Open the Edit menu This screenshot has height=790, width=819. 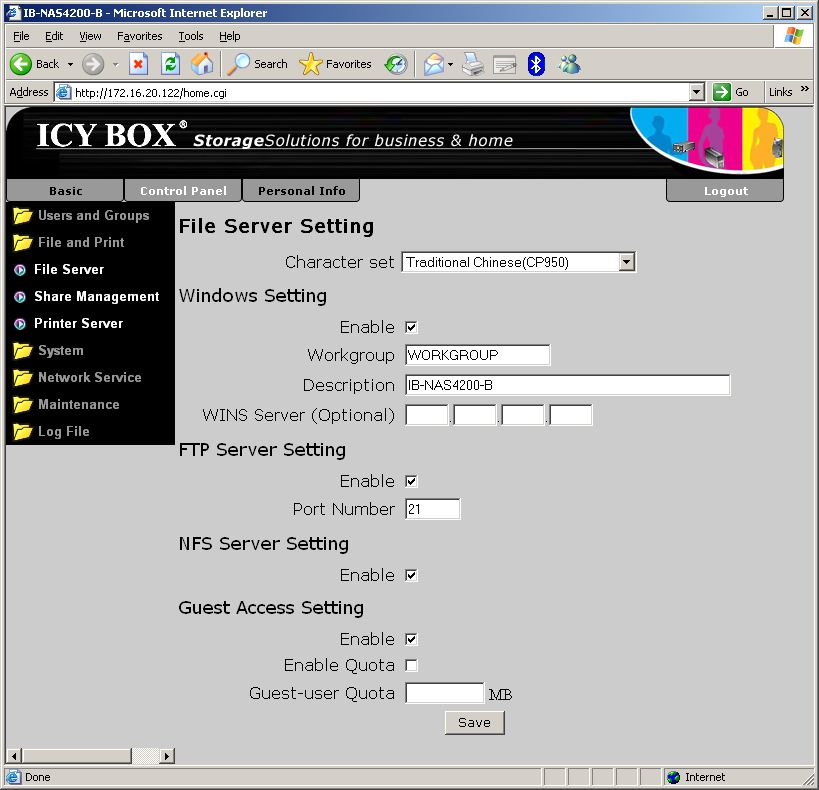click(x=54, y=36)
